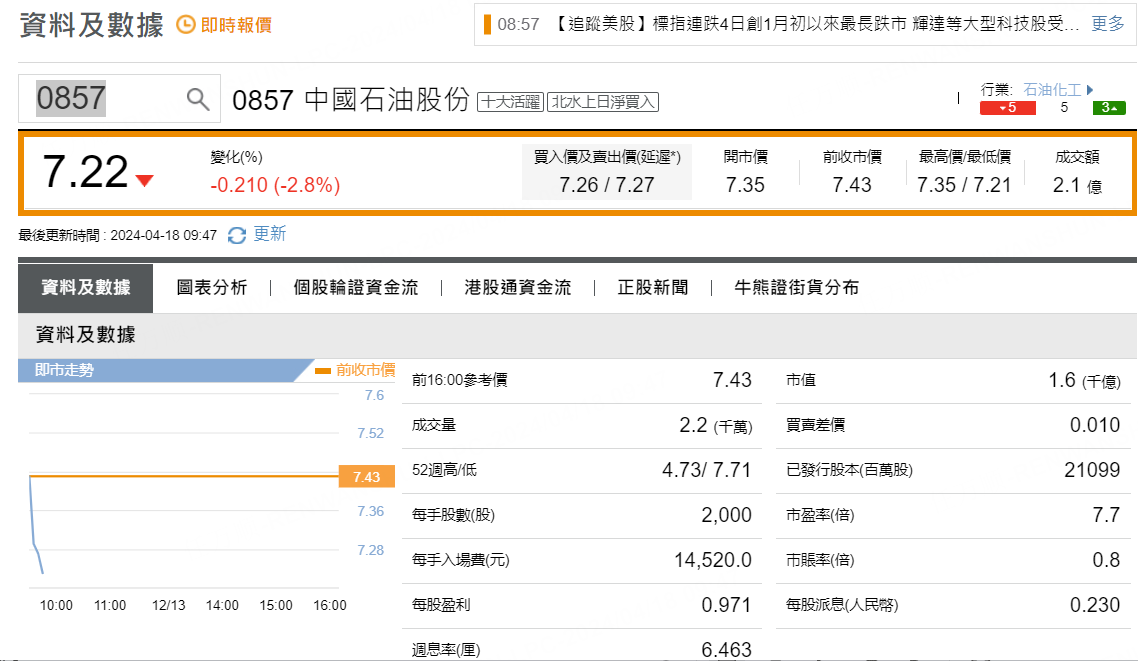Click the 市盈率 value 7.7
Screen dimensions: 1138x661
[x=1106, y=515]
